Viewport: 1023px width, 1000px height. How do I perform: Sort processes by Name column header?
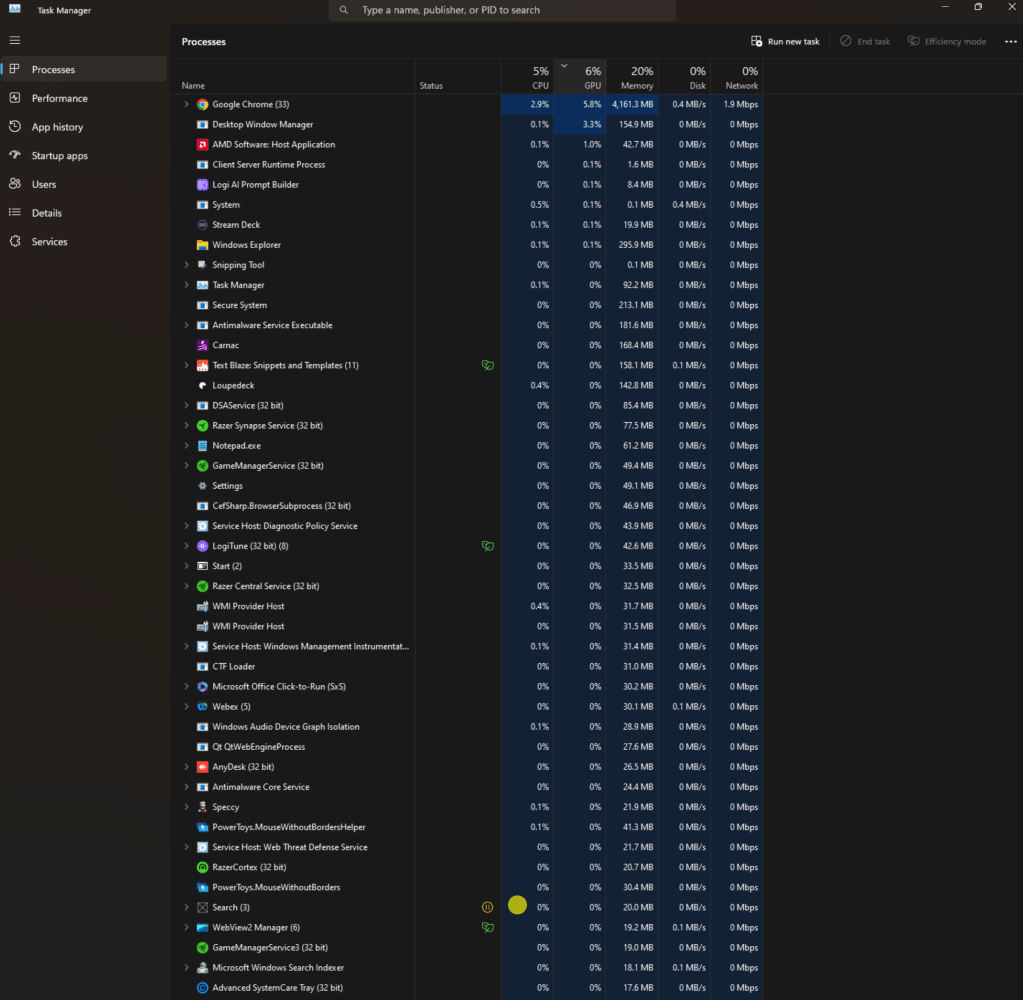(293, 77)
